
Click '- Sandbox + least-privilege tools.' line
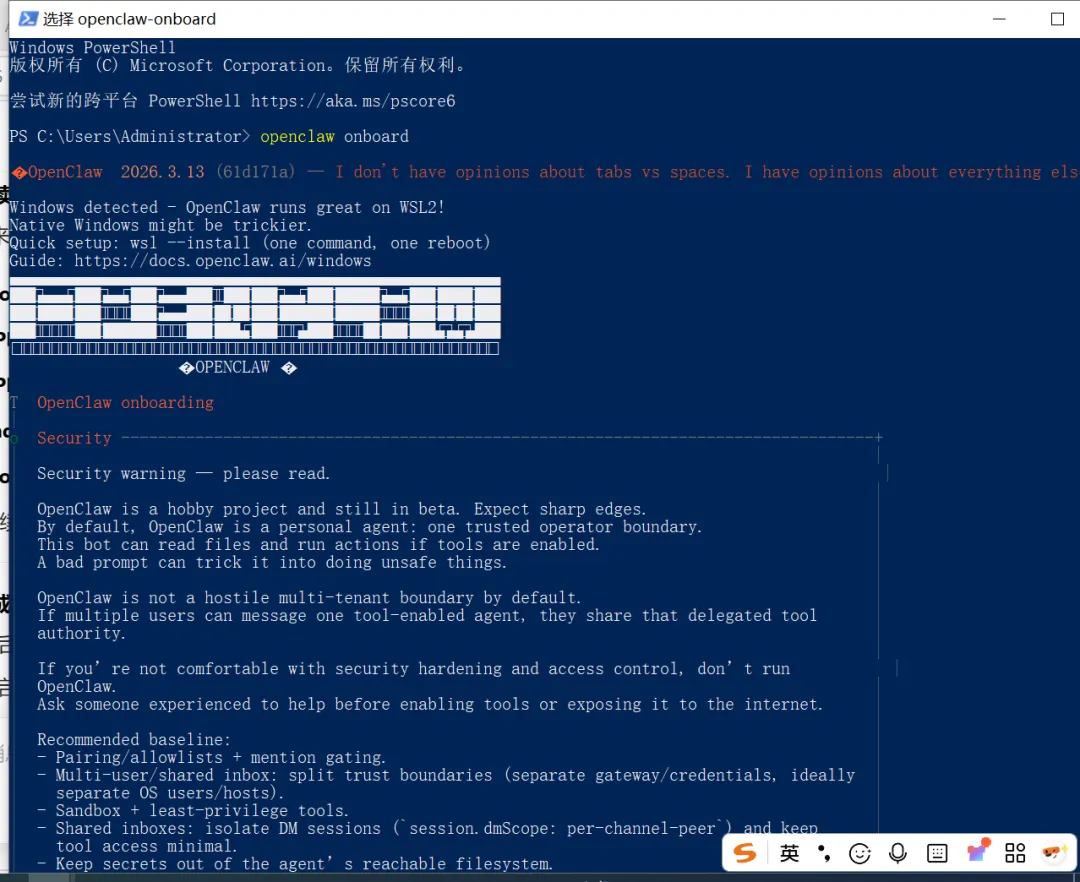click(x=193, y=811)
